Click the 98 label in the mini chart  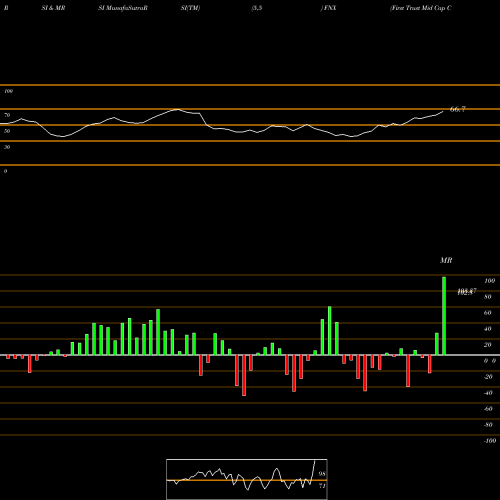tap(322, 474)
